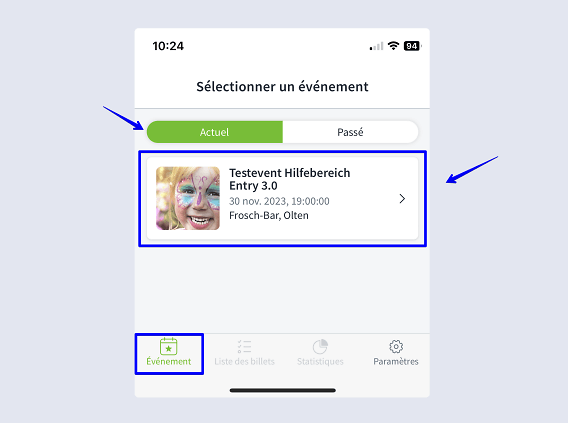Click the Statistiques tab label
The width and height of the screenshot is (568, 423).
tap(320, 361)
